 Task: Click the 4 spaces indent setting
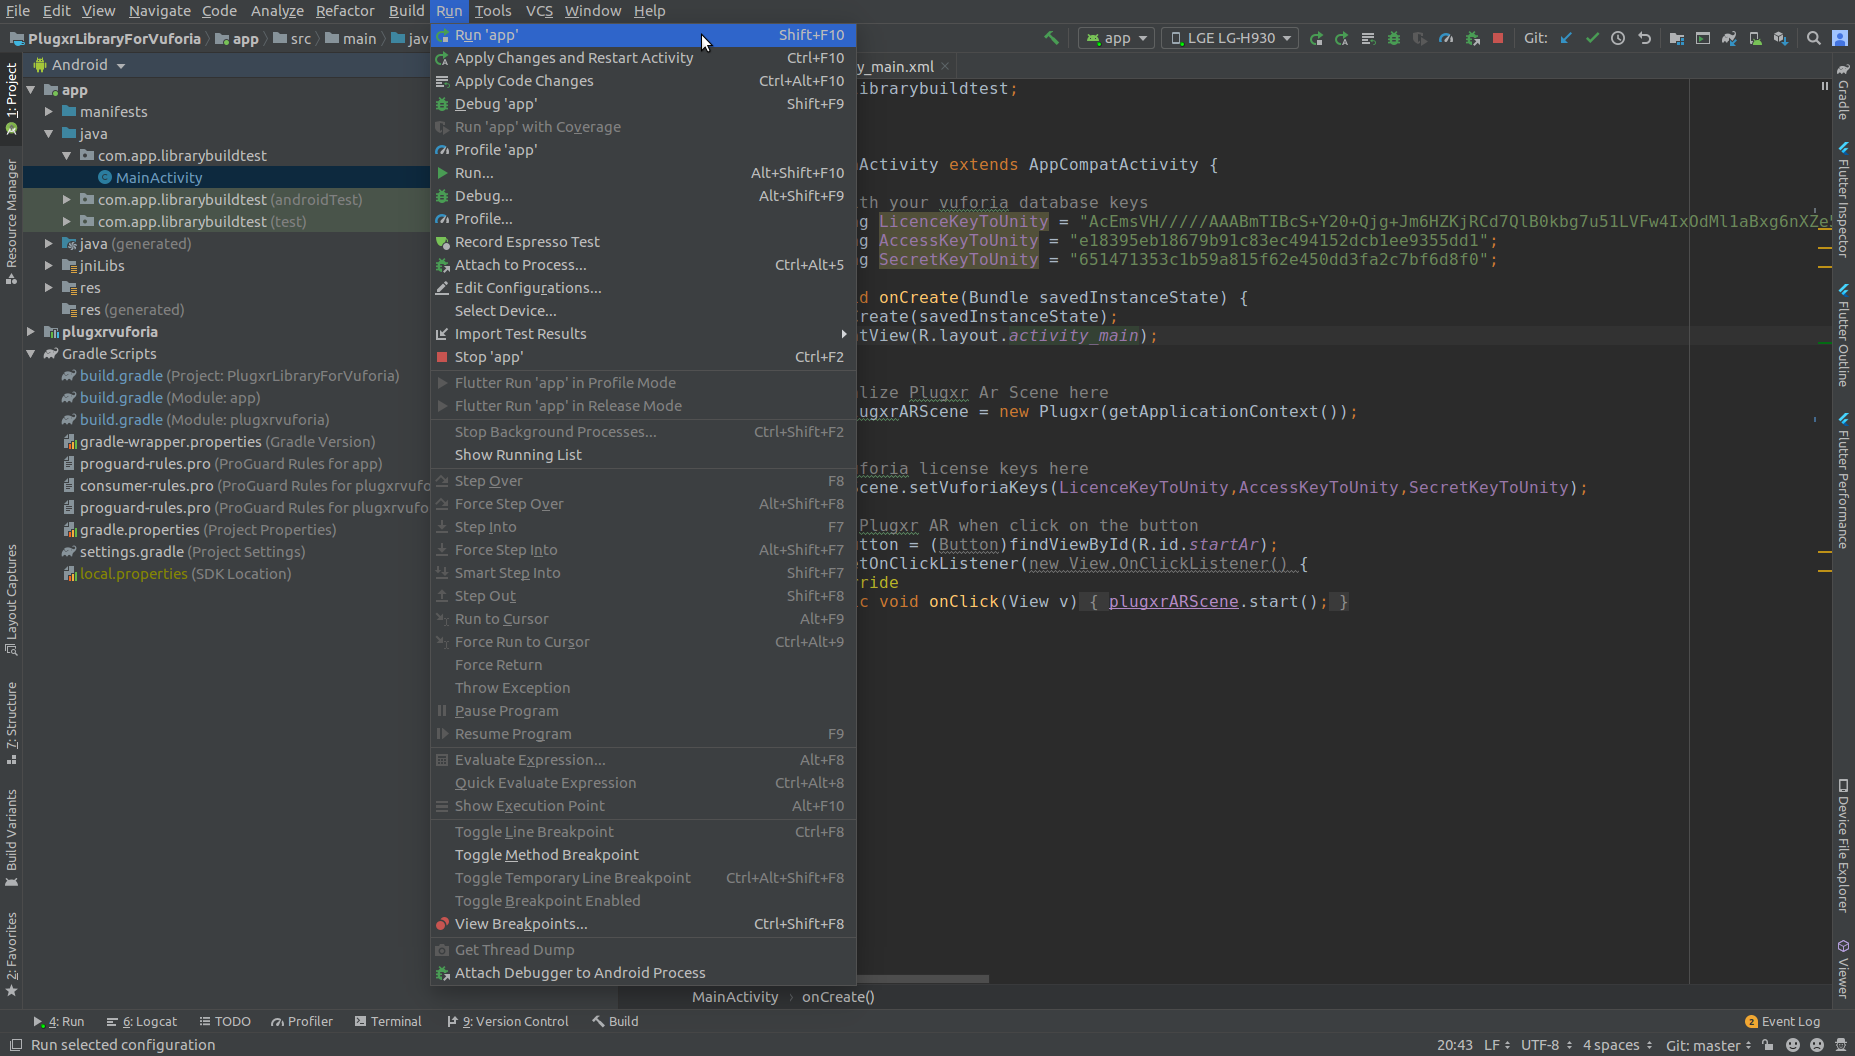coord(1617,1045)
